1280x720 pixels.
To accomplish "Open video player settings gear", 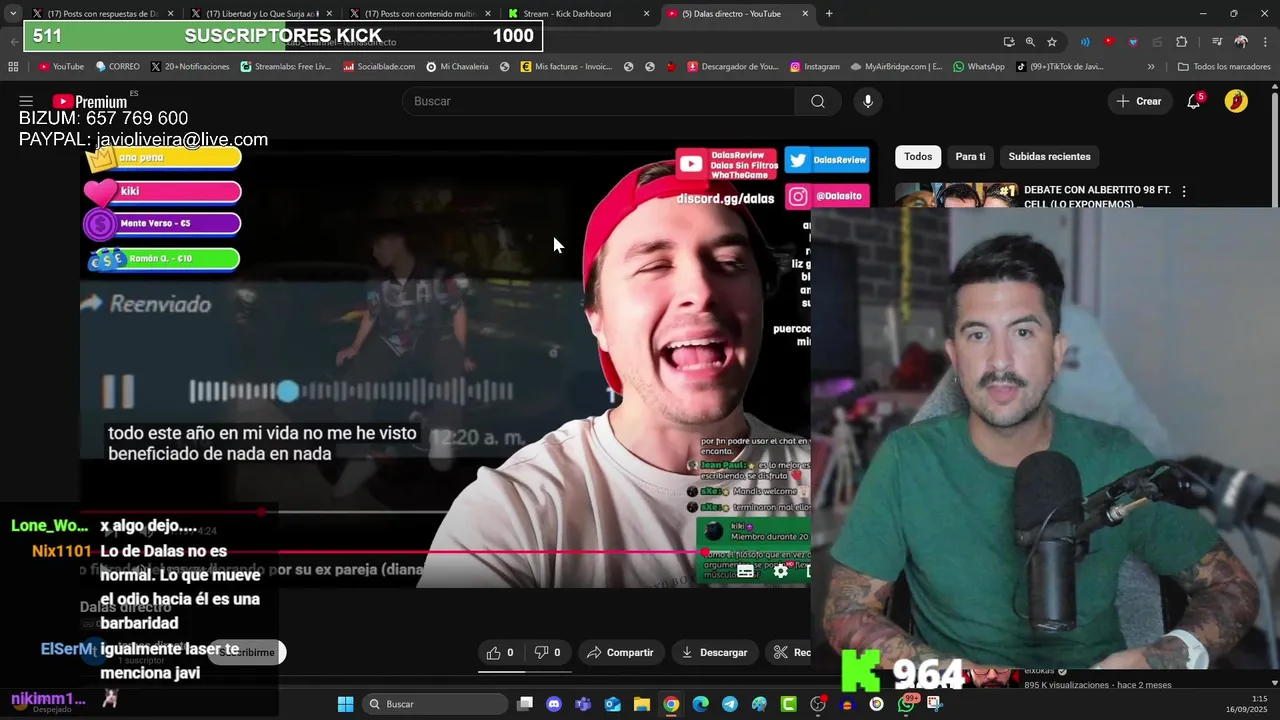I will tap(781, 571).
